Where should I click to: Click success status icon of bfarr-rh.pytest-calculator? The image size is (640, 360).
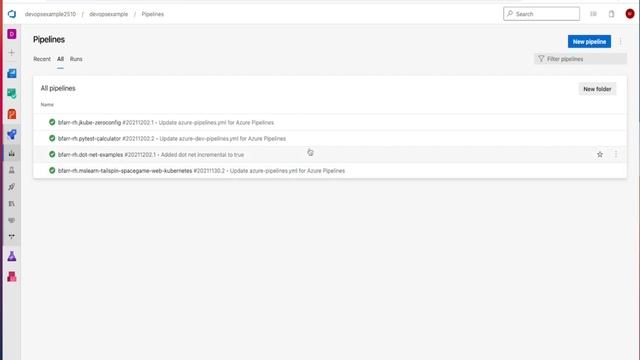tap(52, 138)
